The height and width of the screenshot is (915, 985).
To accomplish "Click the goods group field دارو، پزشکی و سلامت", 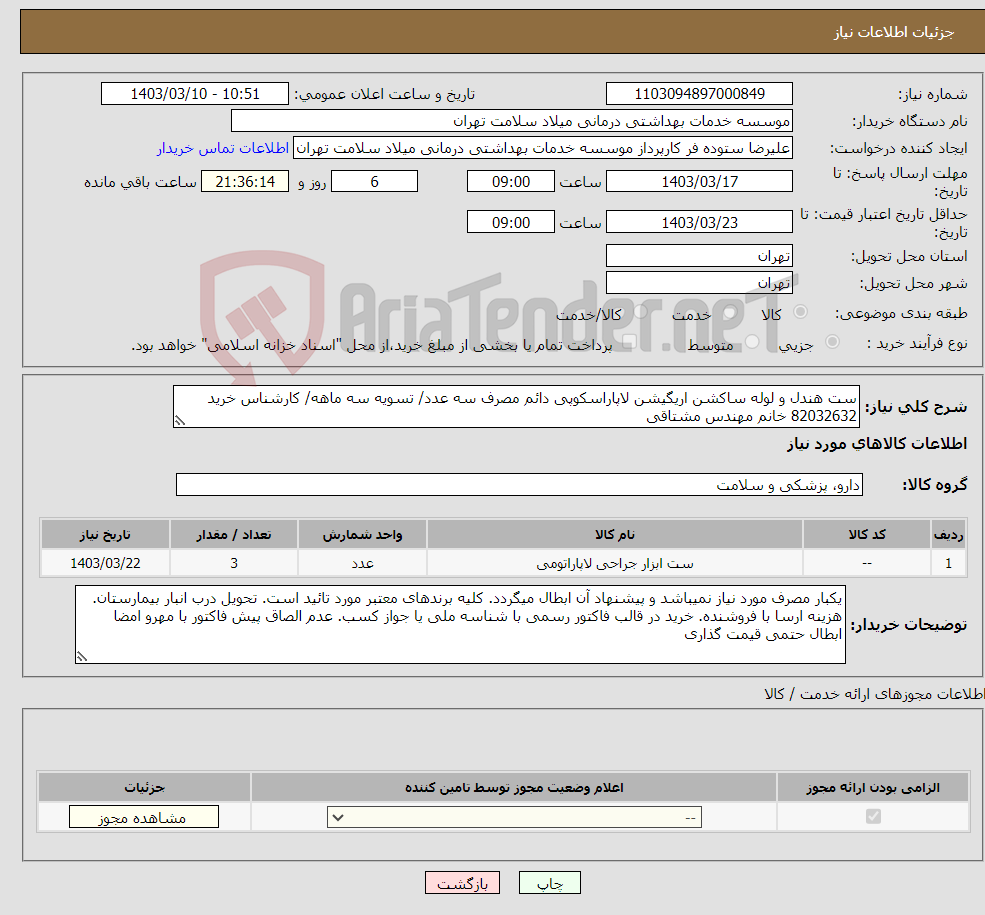I will click(x=520, y=485).
